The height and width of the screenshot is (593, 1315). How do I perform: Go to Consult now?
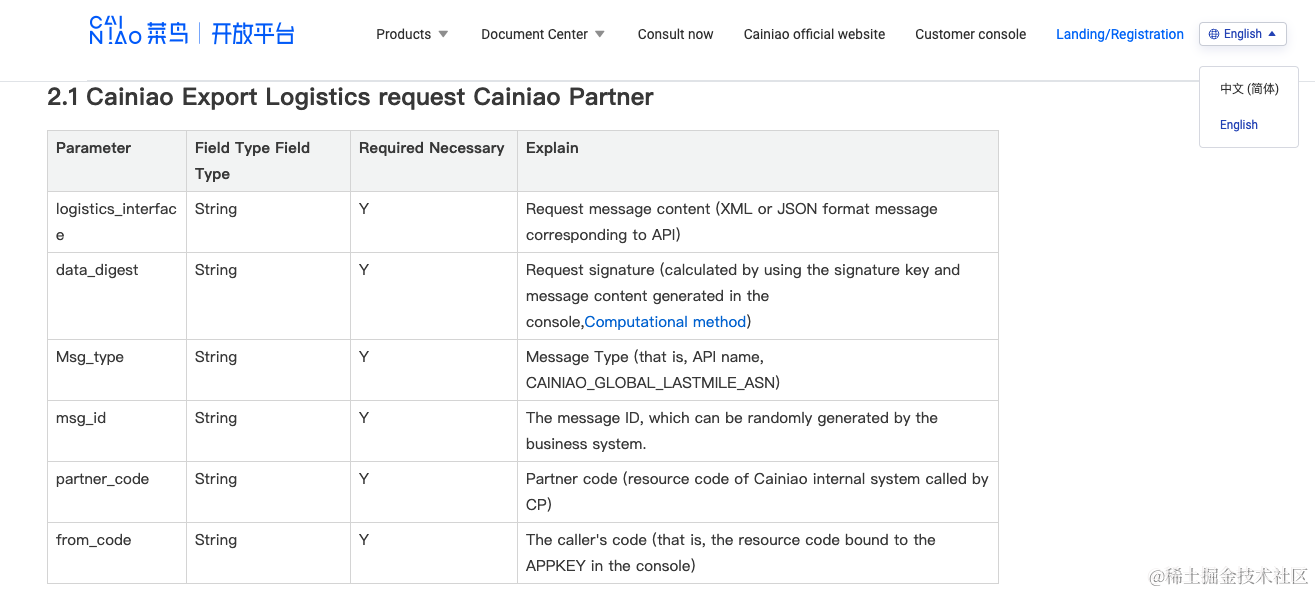tap(675, 34)
